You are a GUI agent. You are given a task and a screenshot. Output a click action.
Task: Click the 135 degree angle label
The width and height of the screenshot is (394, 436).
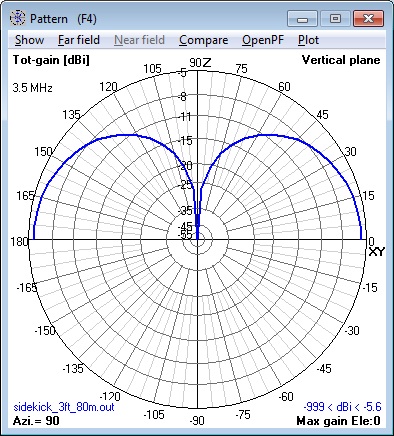click(x=71, y=115)
